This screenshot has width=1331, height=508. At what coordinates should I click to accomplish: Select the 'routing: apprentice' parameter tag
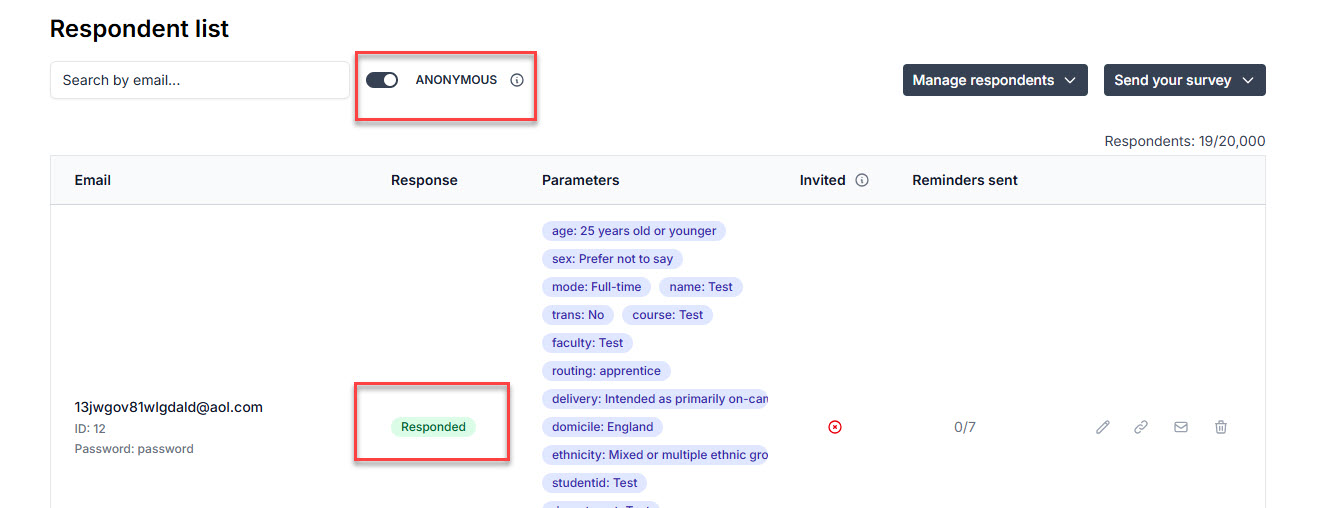pyautogui.click(x=606, y=371)
